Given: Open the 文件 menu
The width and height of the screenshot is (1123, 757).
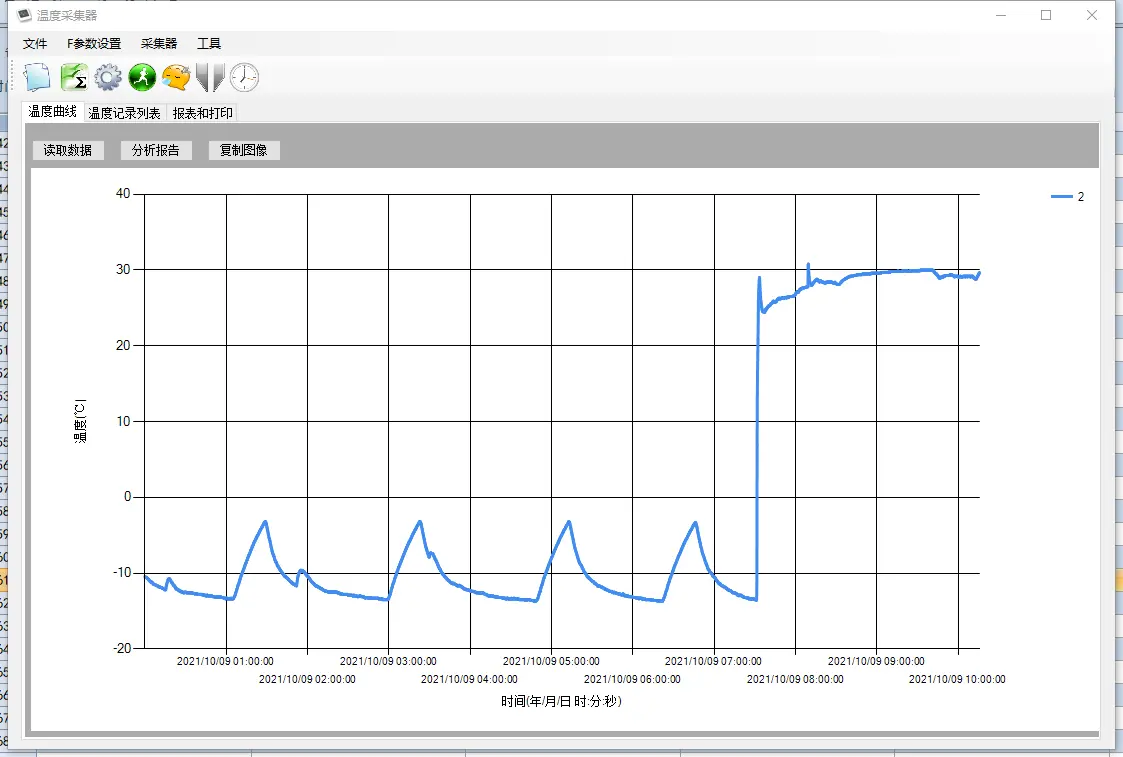Looking at the screenshot, I should coord(35,44).
